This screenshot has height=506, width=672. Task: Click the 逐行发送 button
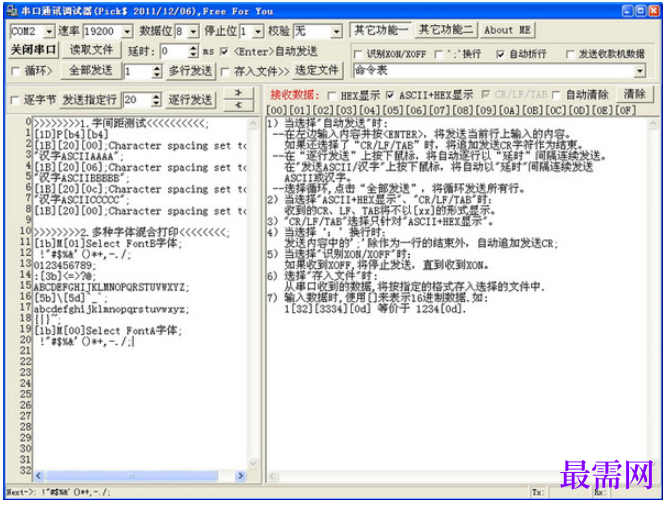[x=190, y=100]
